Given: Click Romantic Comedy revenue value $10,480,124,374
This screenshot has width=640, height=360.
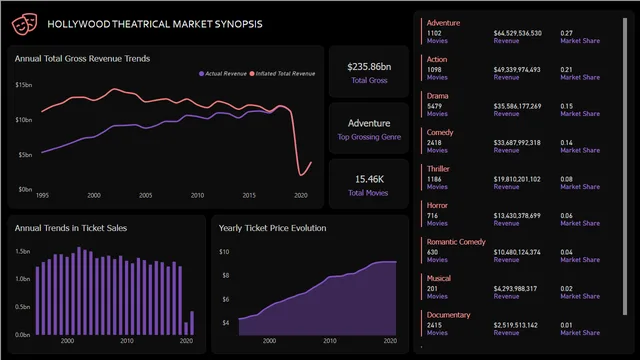Looking at the screenshot, I should pos(517,252).
